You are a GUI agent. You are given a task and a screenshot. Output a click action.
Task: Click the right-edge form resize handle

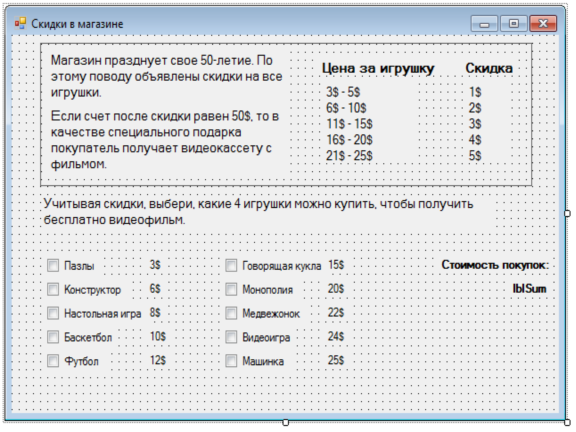tap(568, 213)
